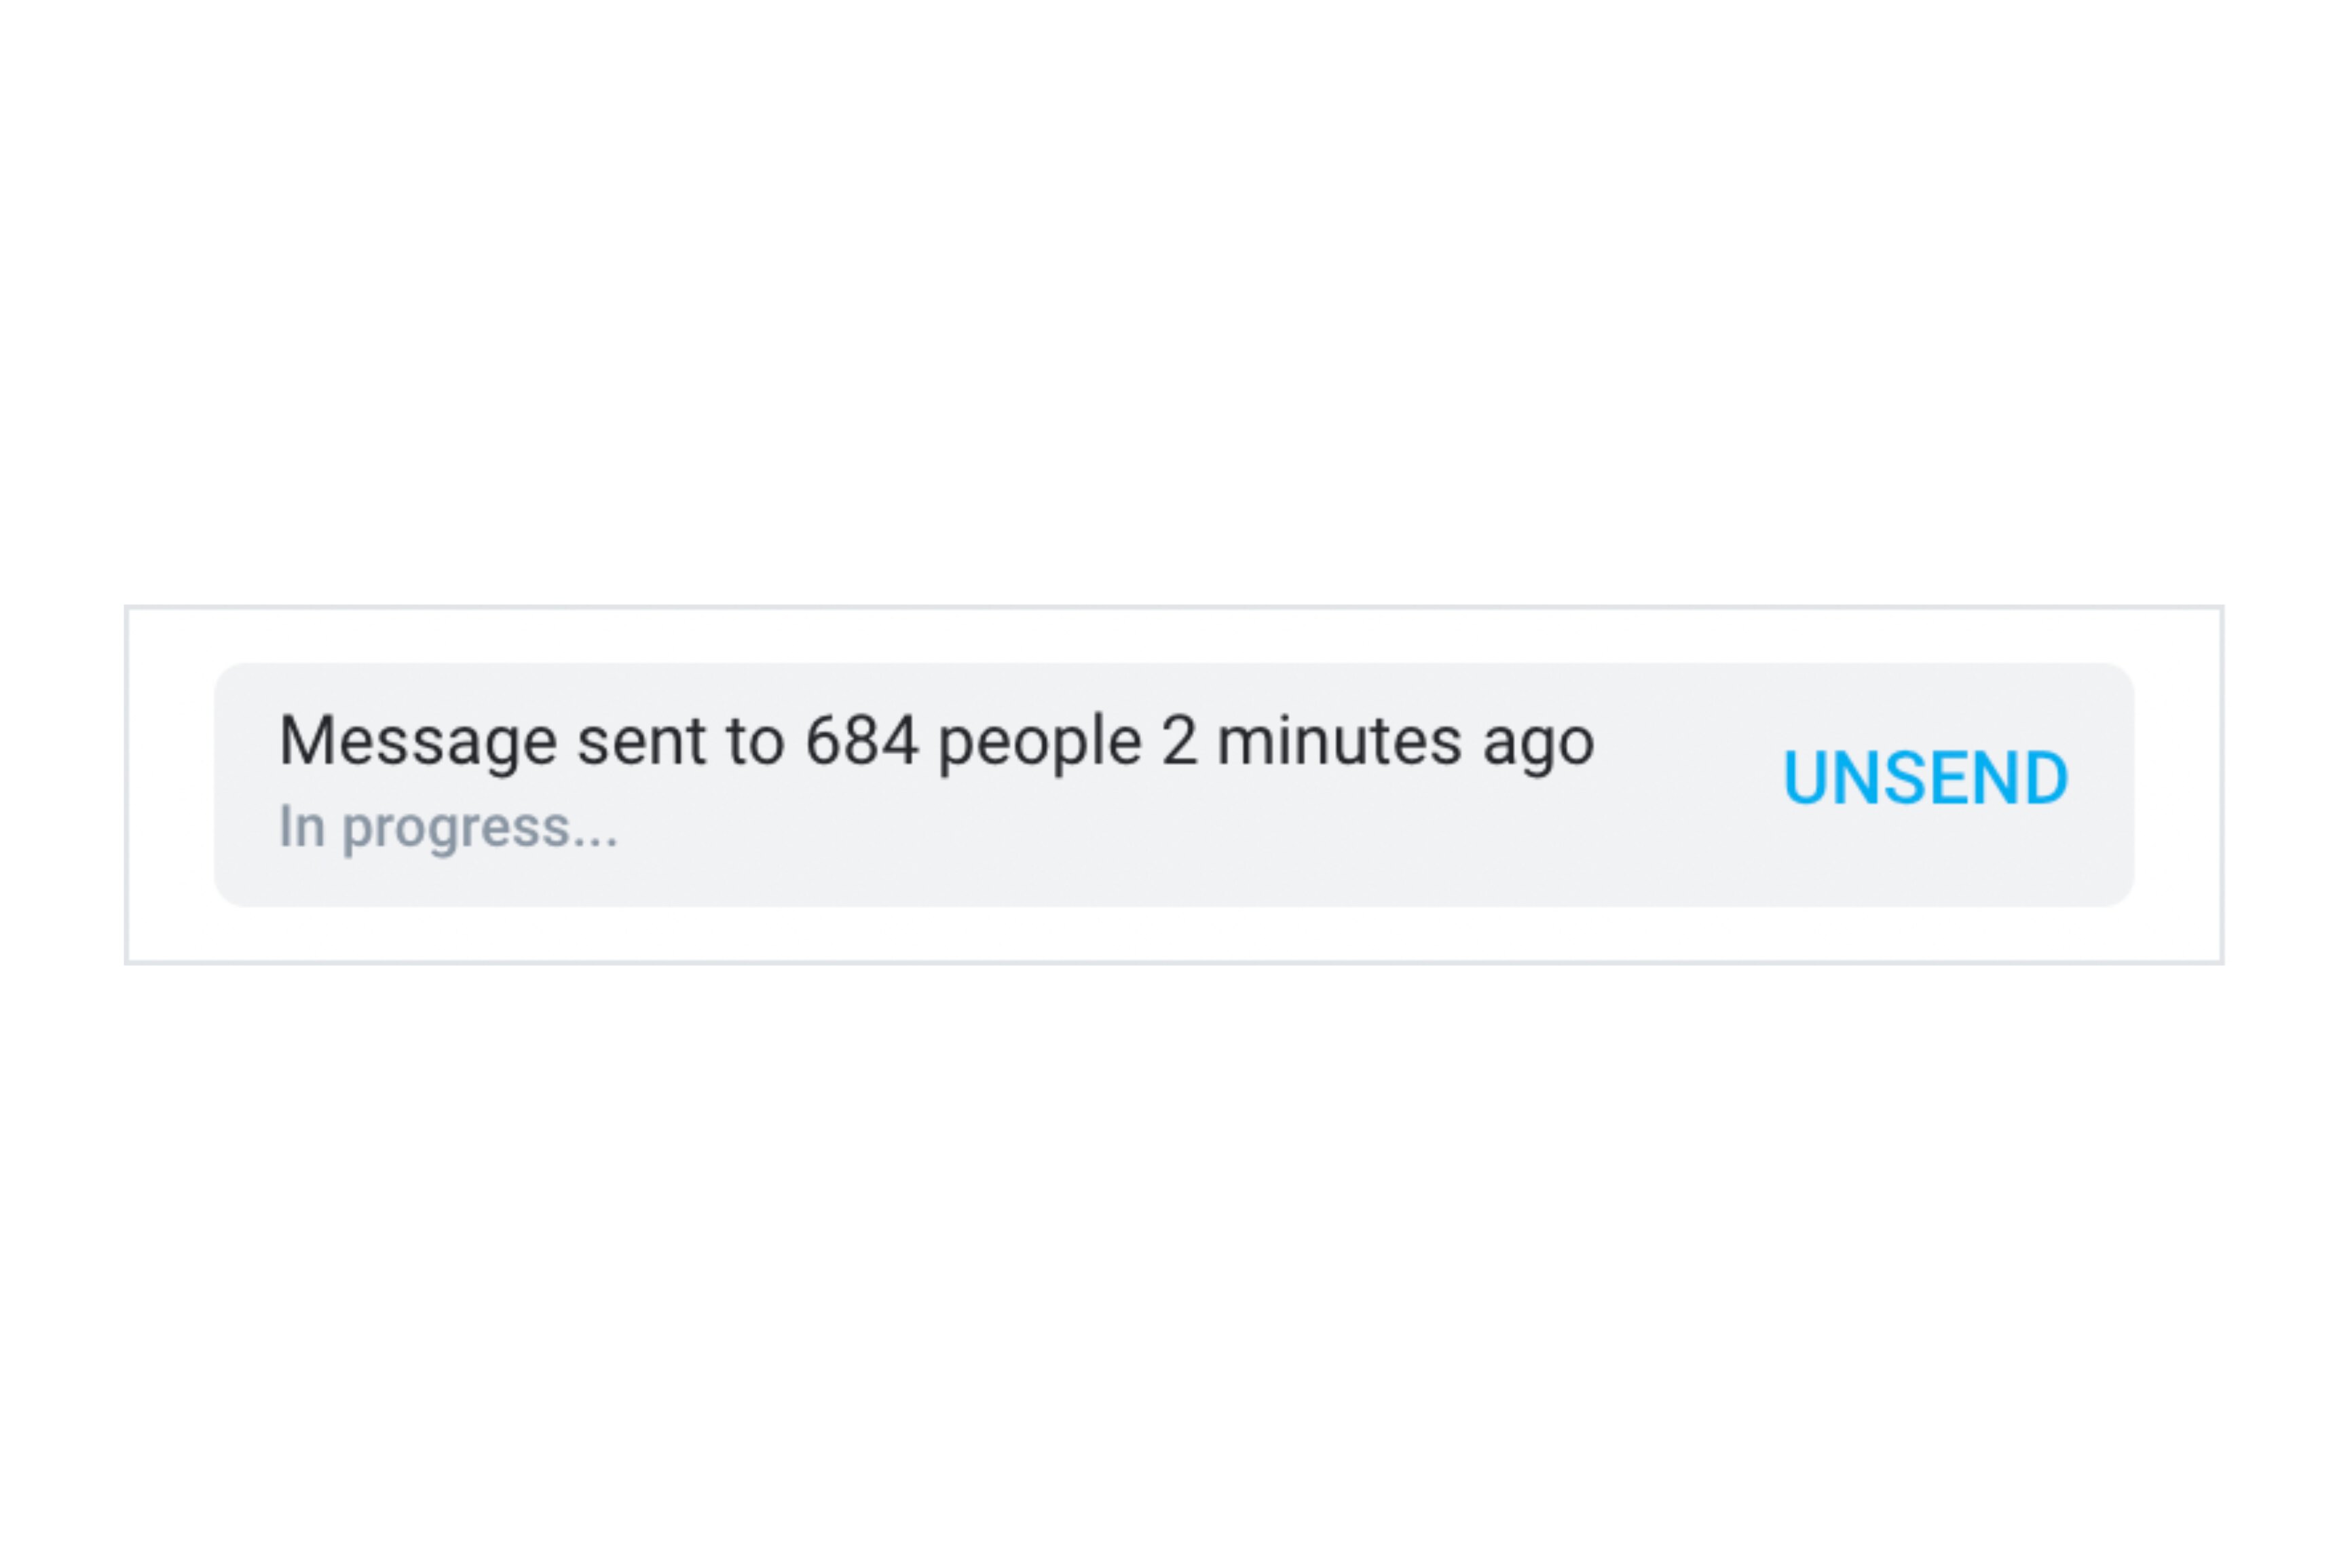Click the word 'Message' in the banner
Screen dimensions: 2352x1568
[x=418, y=741]
